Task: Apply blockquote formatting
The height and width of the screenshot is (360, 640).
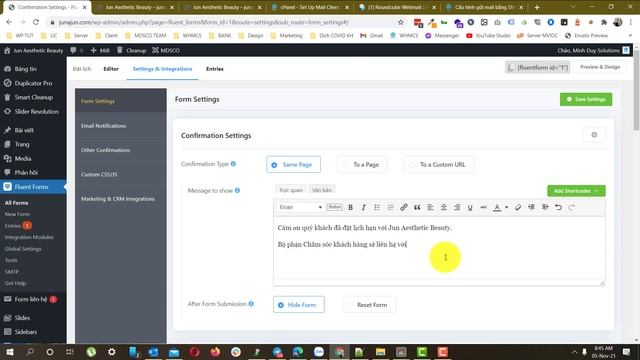Action: tap(417, 207)
